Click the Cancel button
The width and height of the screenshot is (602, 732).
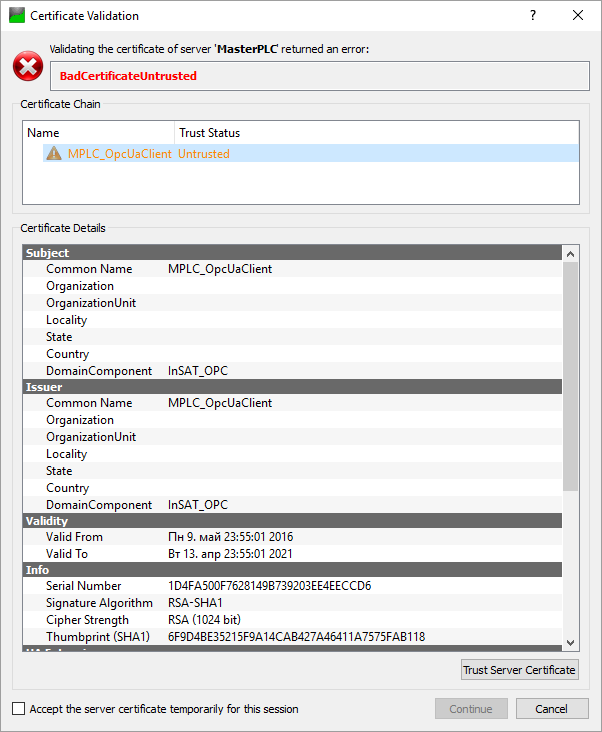[552, 709]
